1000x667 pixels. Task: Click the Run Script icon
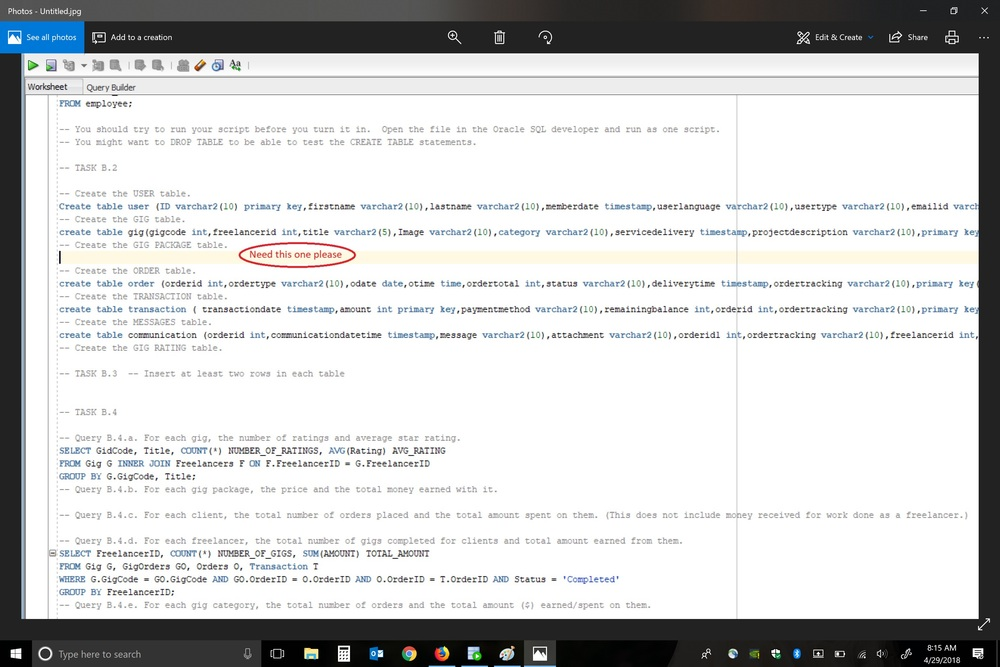pos(50,65)
